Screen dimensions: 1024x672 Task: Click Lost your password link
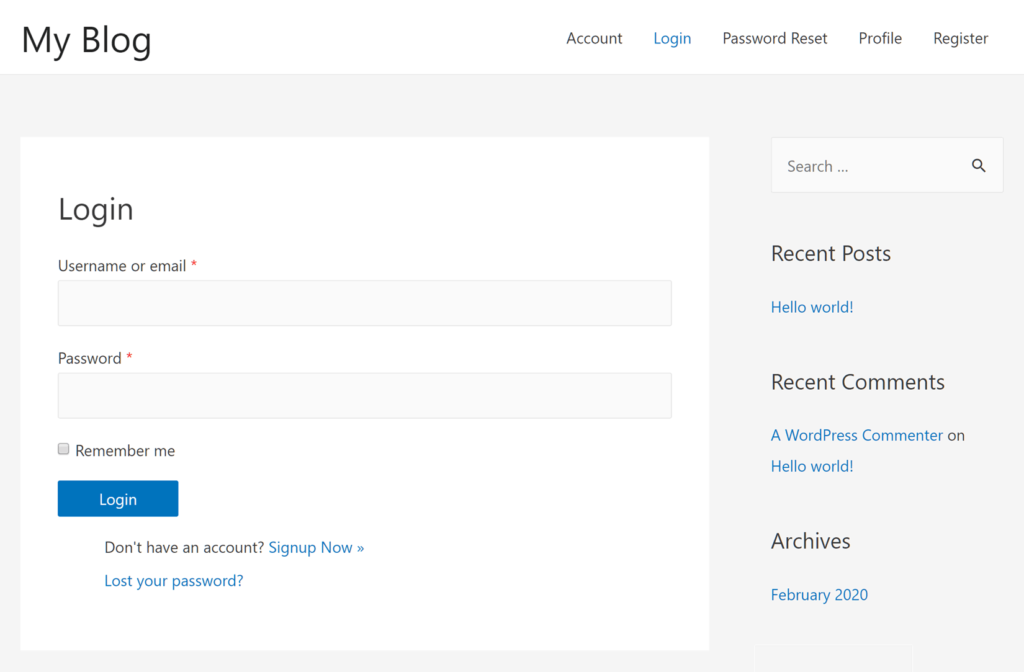click(173, 580)
